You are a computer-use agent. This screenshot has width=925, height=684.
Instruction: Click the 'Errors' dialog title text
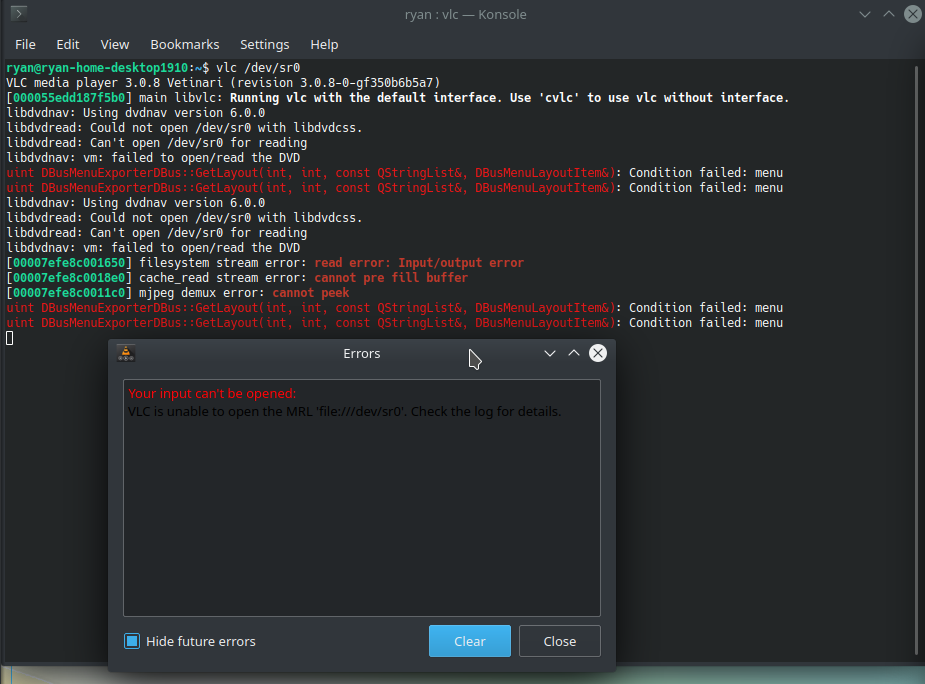362,354
